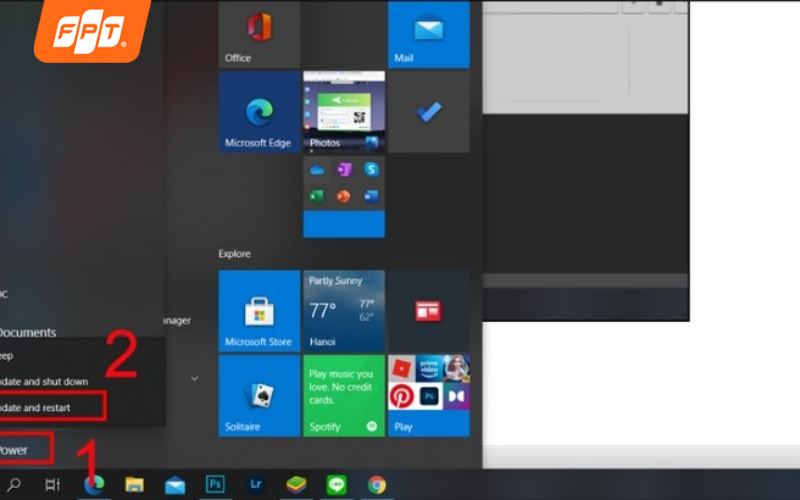Open the red News tile
800x500 pixels.
(429, 311)
